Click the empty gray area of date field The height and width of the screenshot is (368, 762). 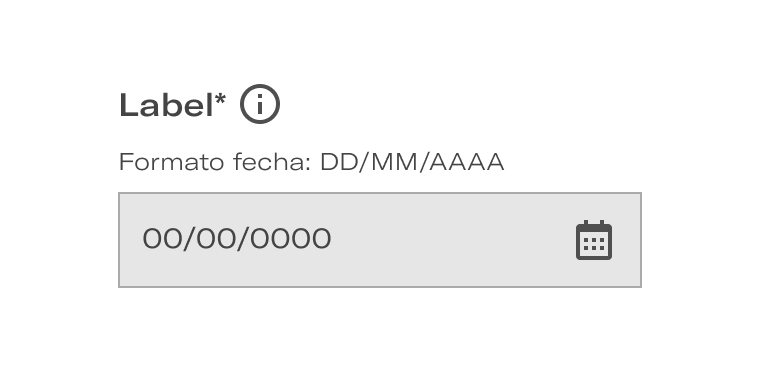(x=452, y=240)
